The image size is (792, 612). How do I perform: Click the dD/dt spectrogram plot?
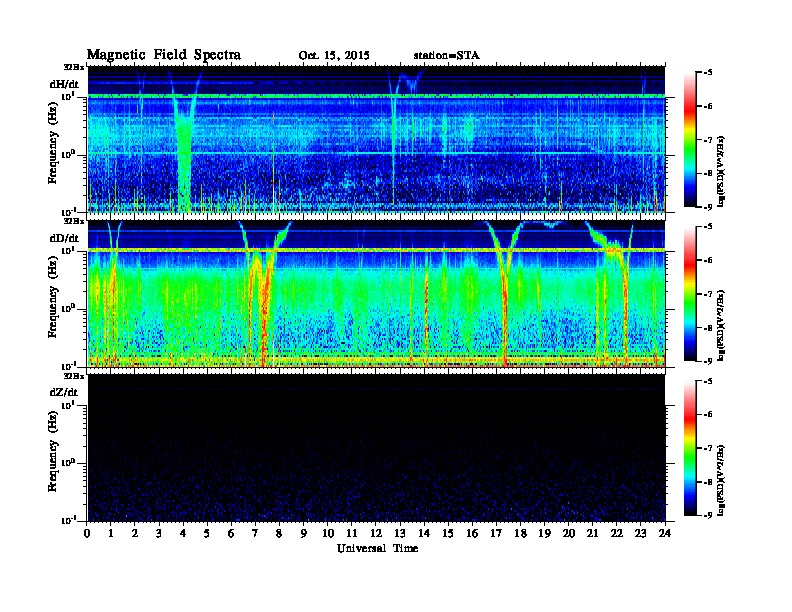[377, 293]
